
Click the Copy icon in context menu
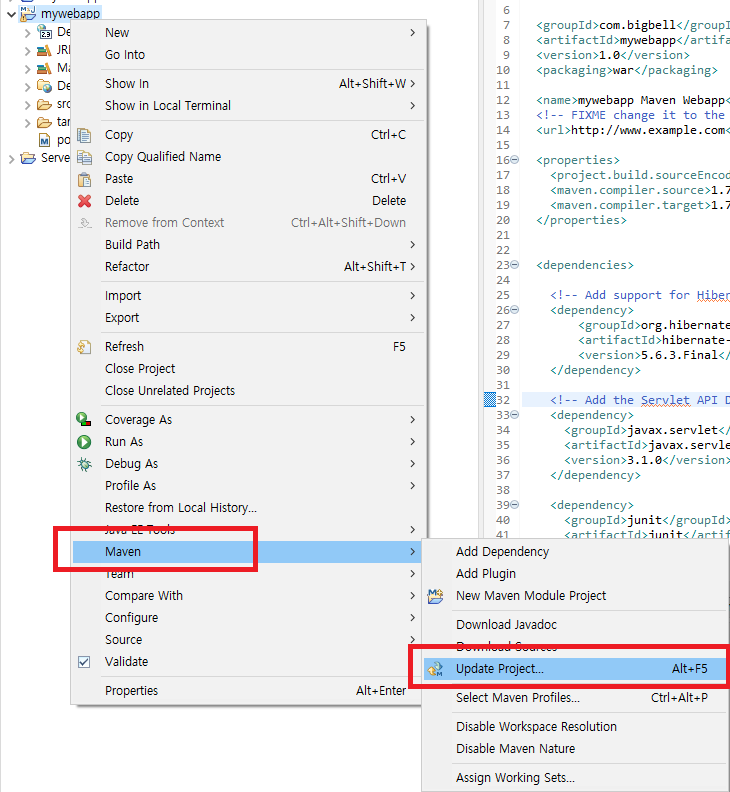[x=84, y=135]
